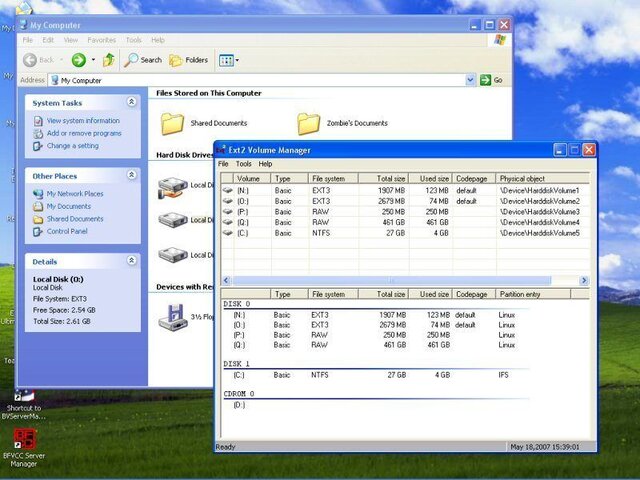Sort by Volume column header
This screenshot has height=480, width=640.
[x=252, y=178]
